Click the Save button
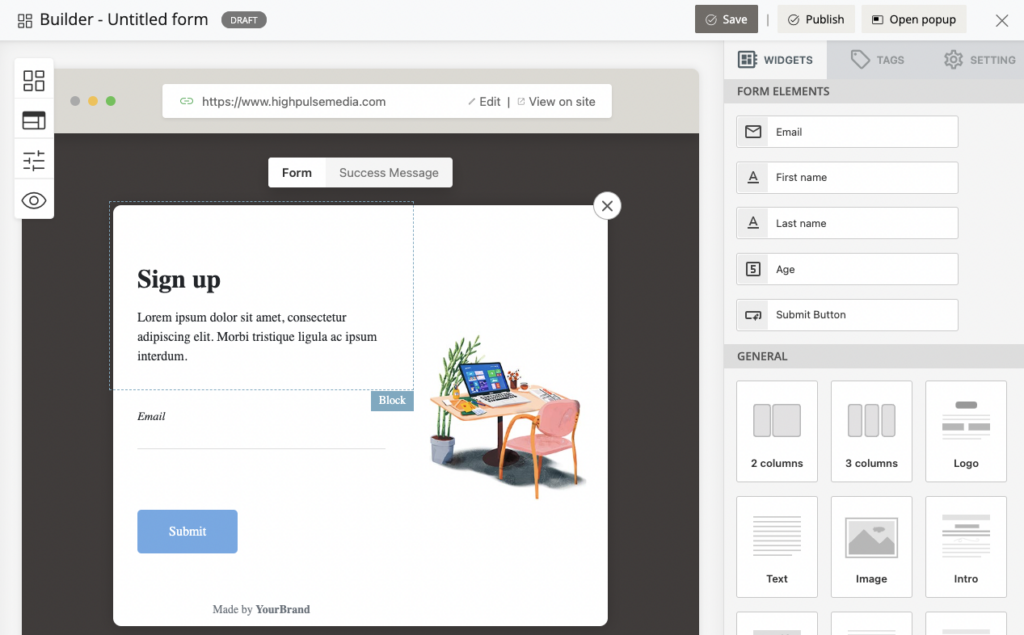 [x=726, y=19]
